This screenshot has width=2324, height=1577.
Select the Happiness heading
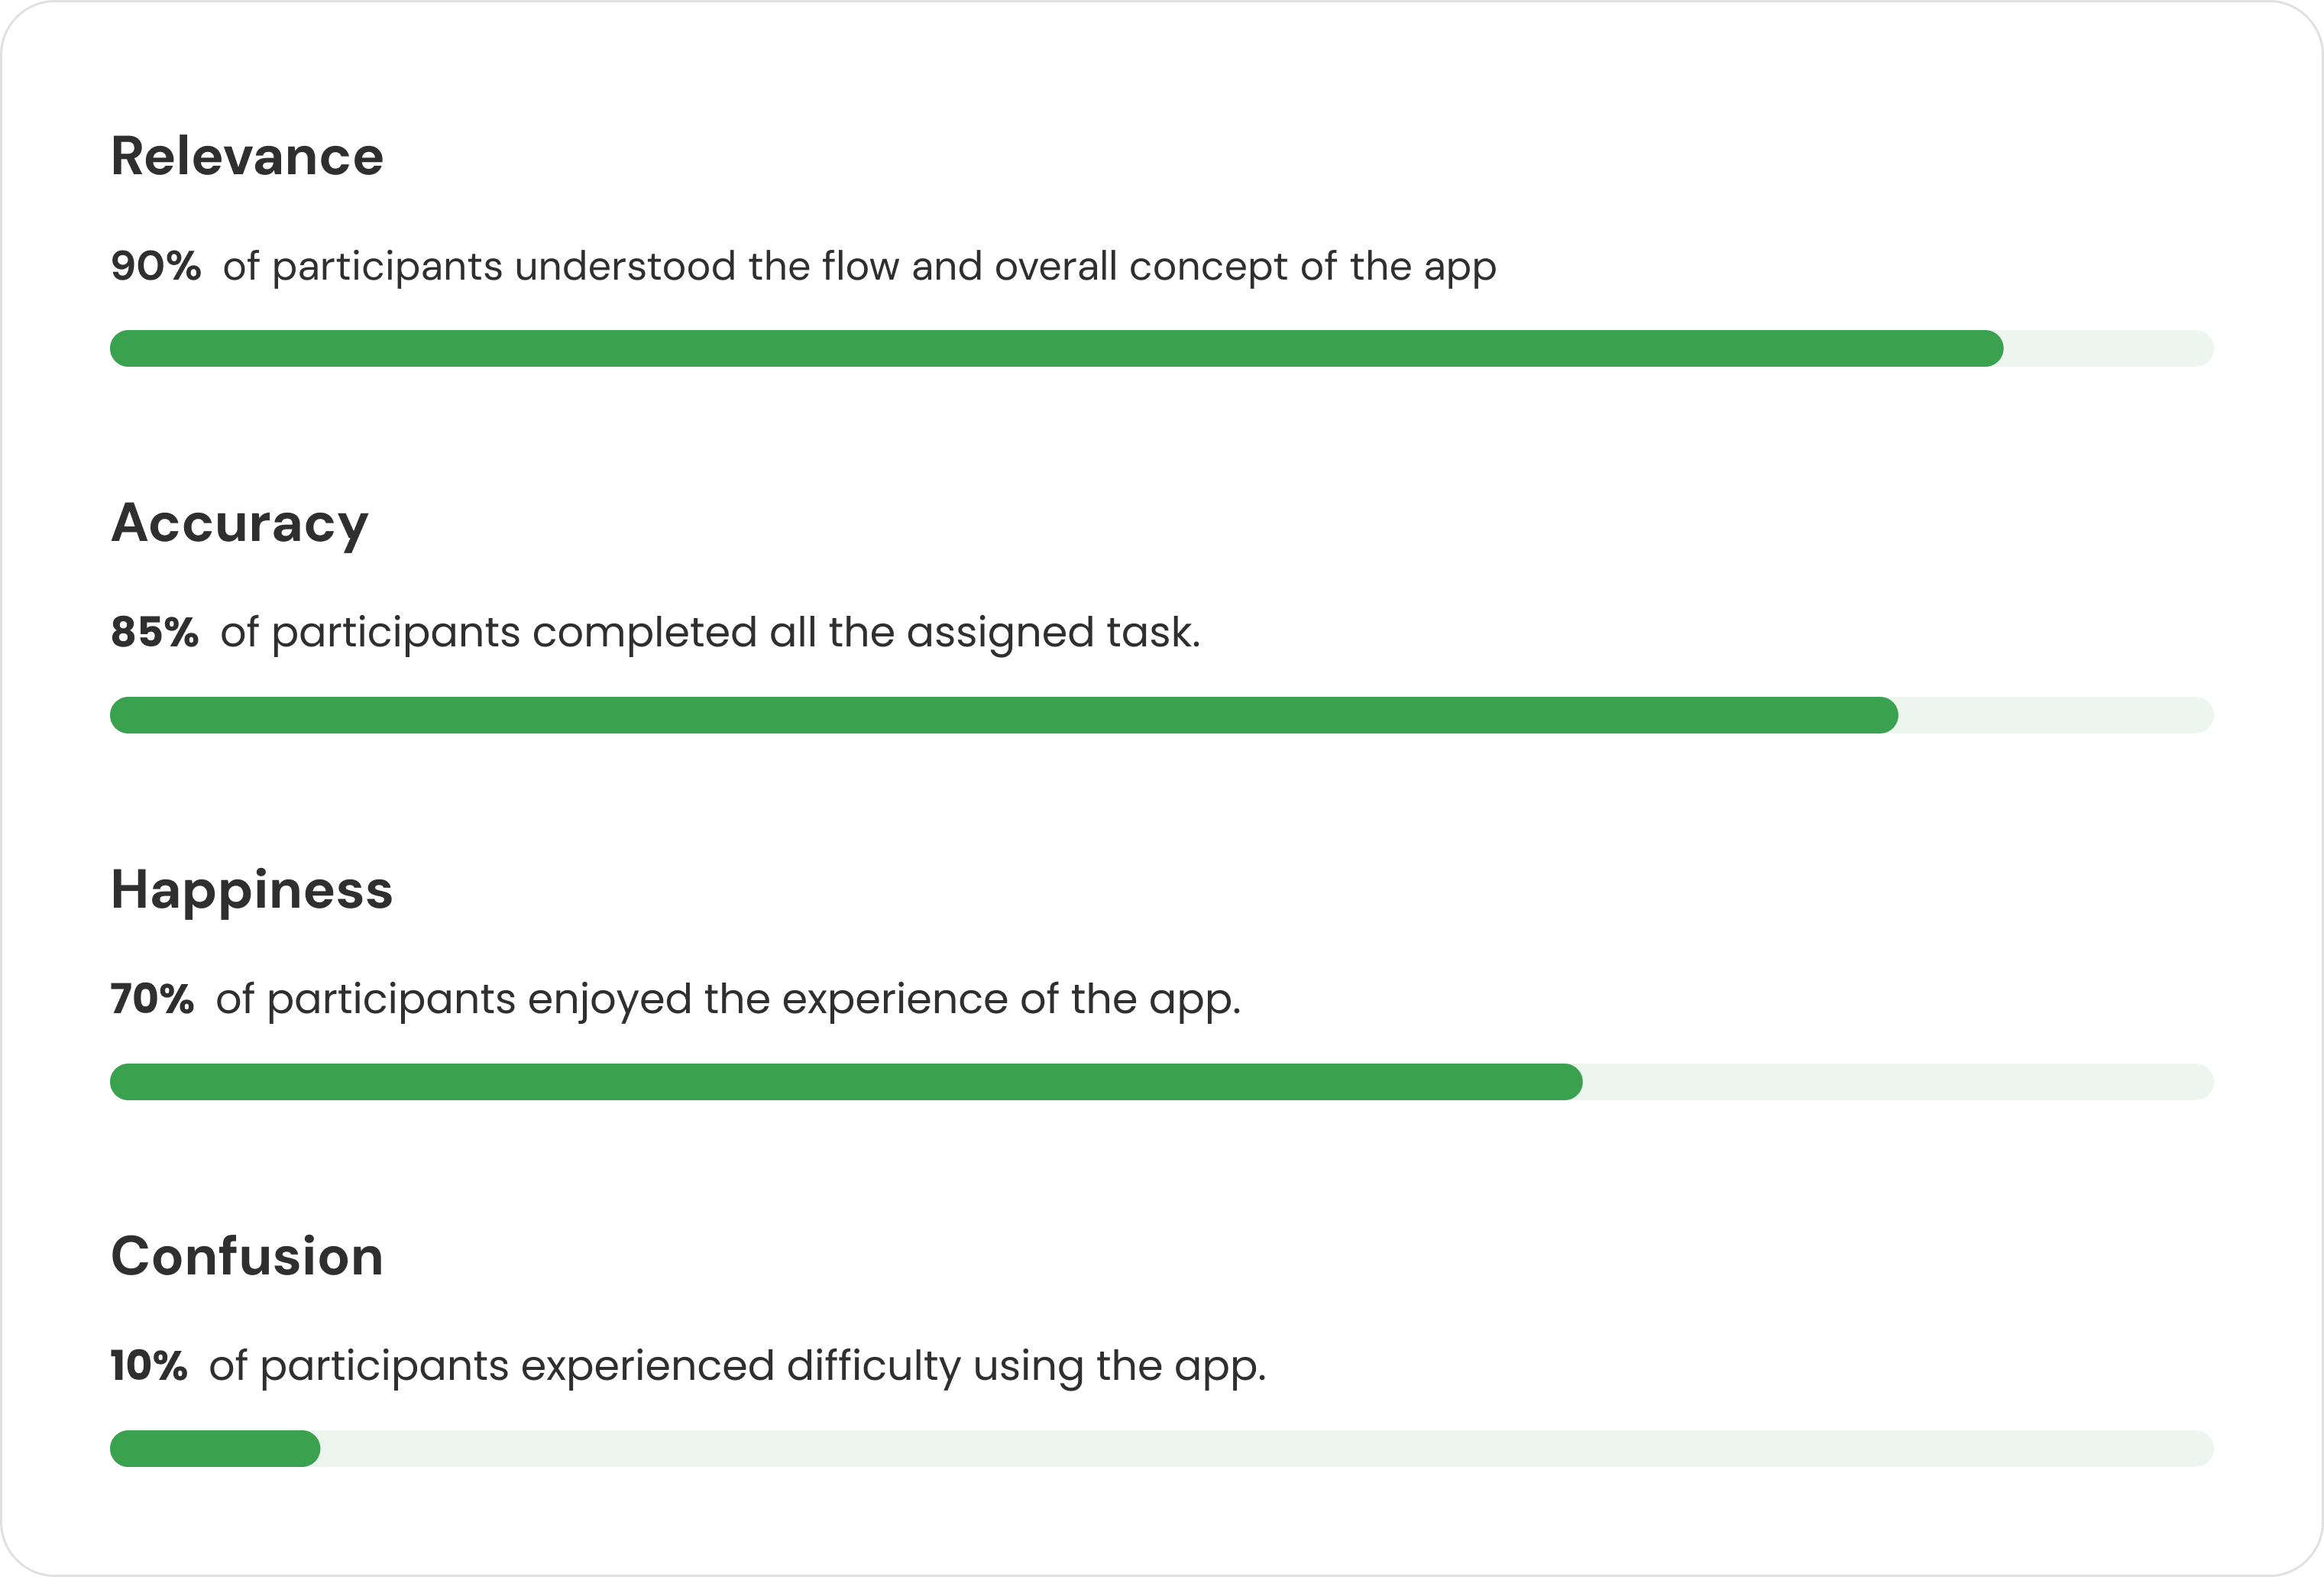tap(252, 889)
